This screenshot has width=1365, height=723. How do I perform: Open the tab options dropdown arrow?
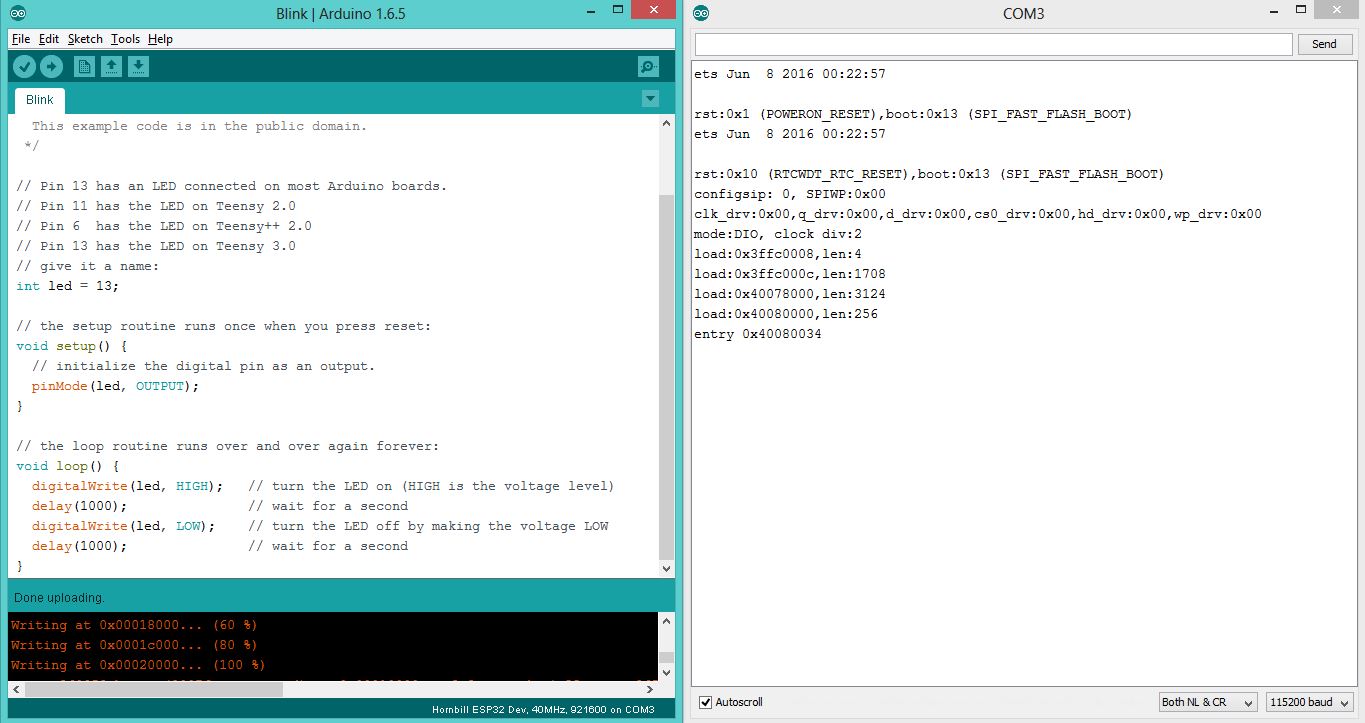tap(651, 99)
